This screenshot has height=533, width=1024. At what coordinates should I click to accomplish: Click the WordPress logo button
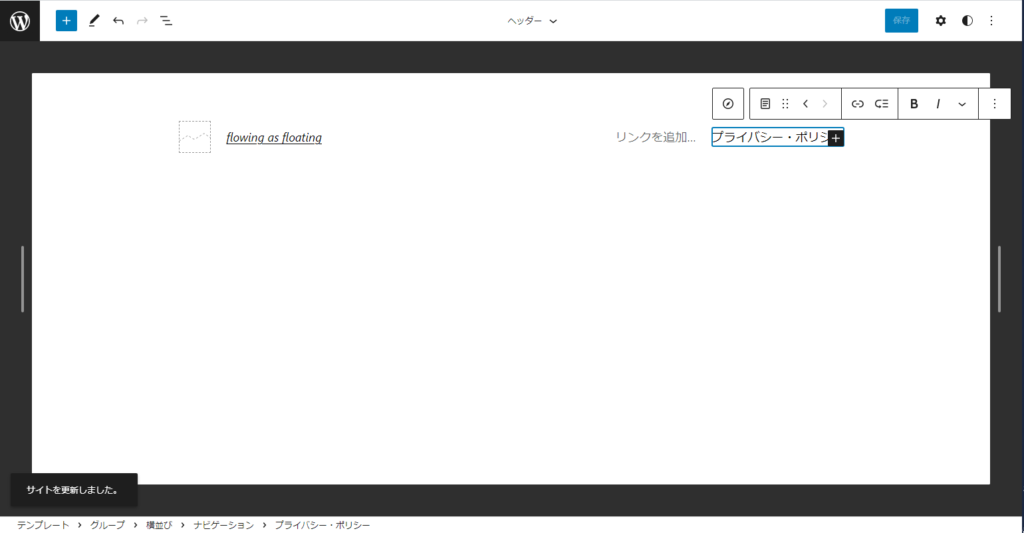click(x=20, y=20)
